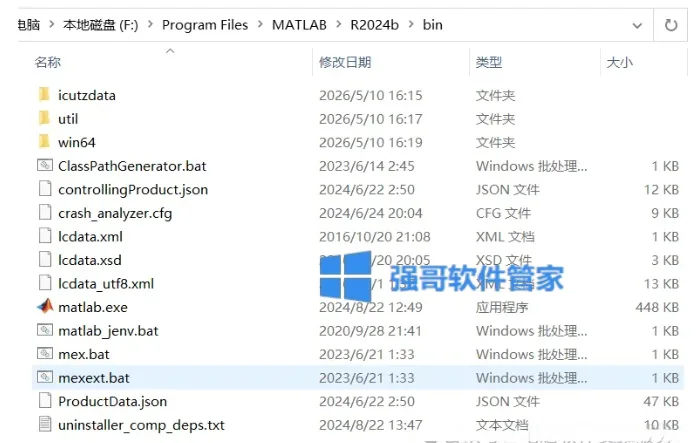Click the crash_analyzer.cfg file icon
This screenshot has width=700, height=443.
pyautogui.click(x=45, y=213)
